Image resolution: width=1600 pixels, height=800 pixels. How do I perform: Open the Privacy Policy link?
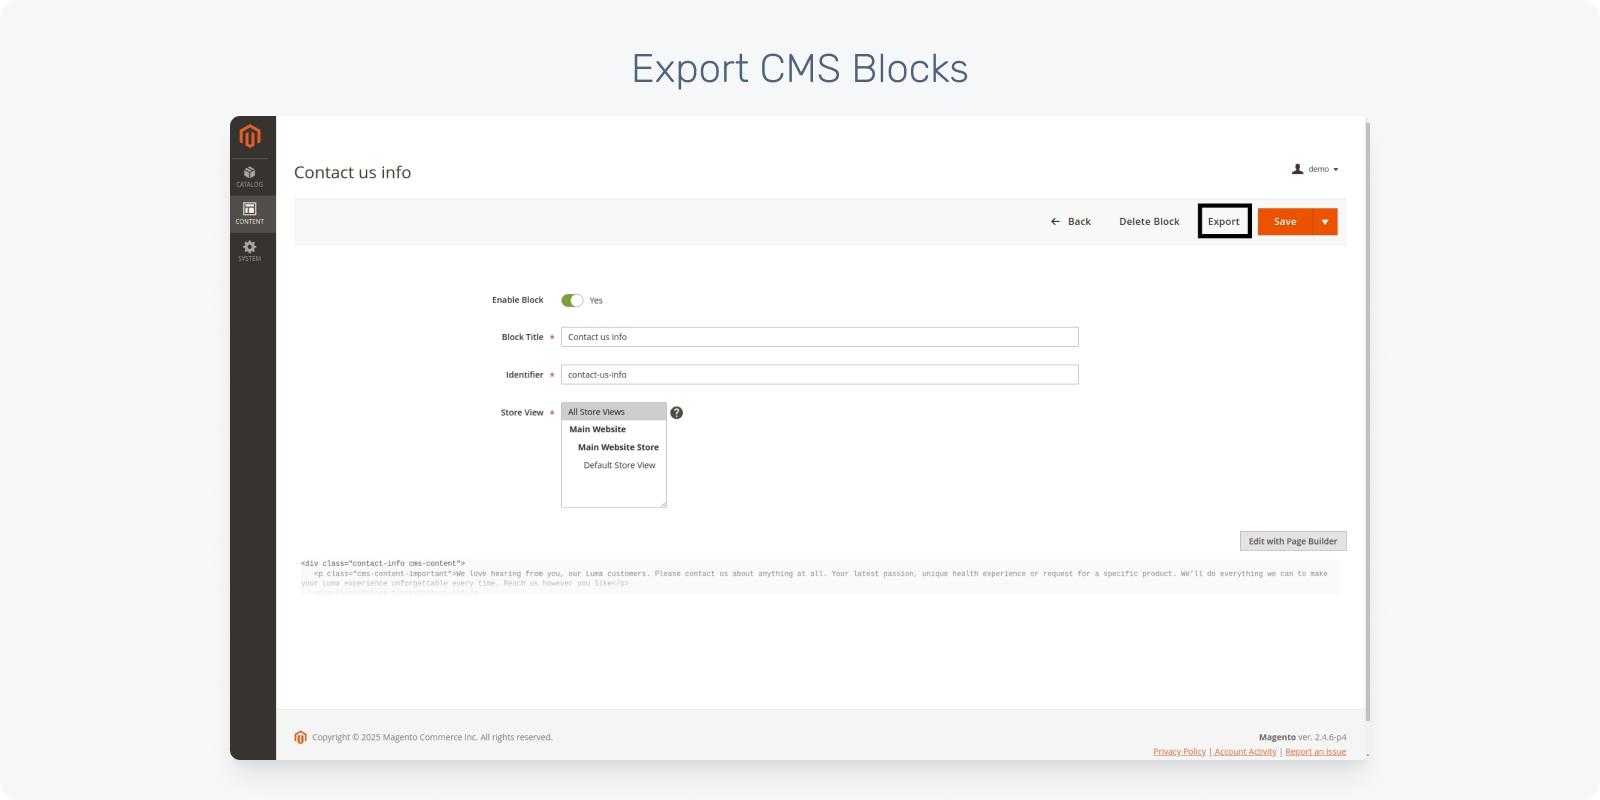point(1179,752)
